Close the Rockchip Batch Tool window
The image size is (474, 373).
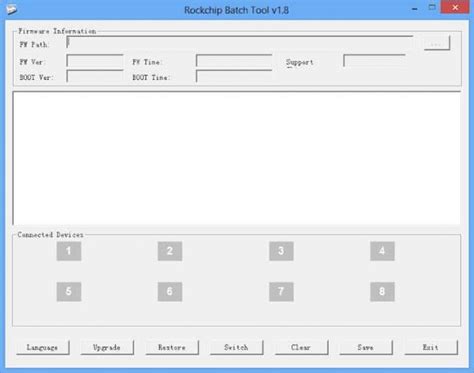pos(455,7)
